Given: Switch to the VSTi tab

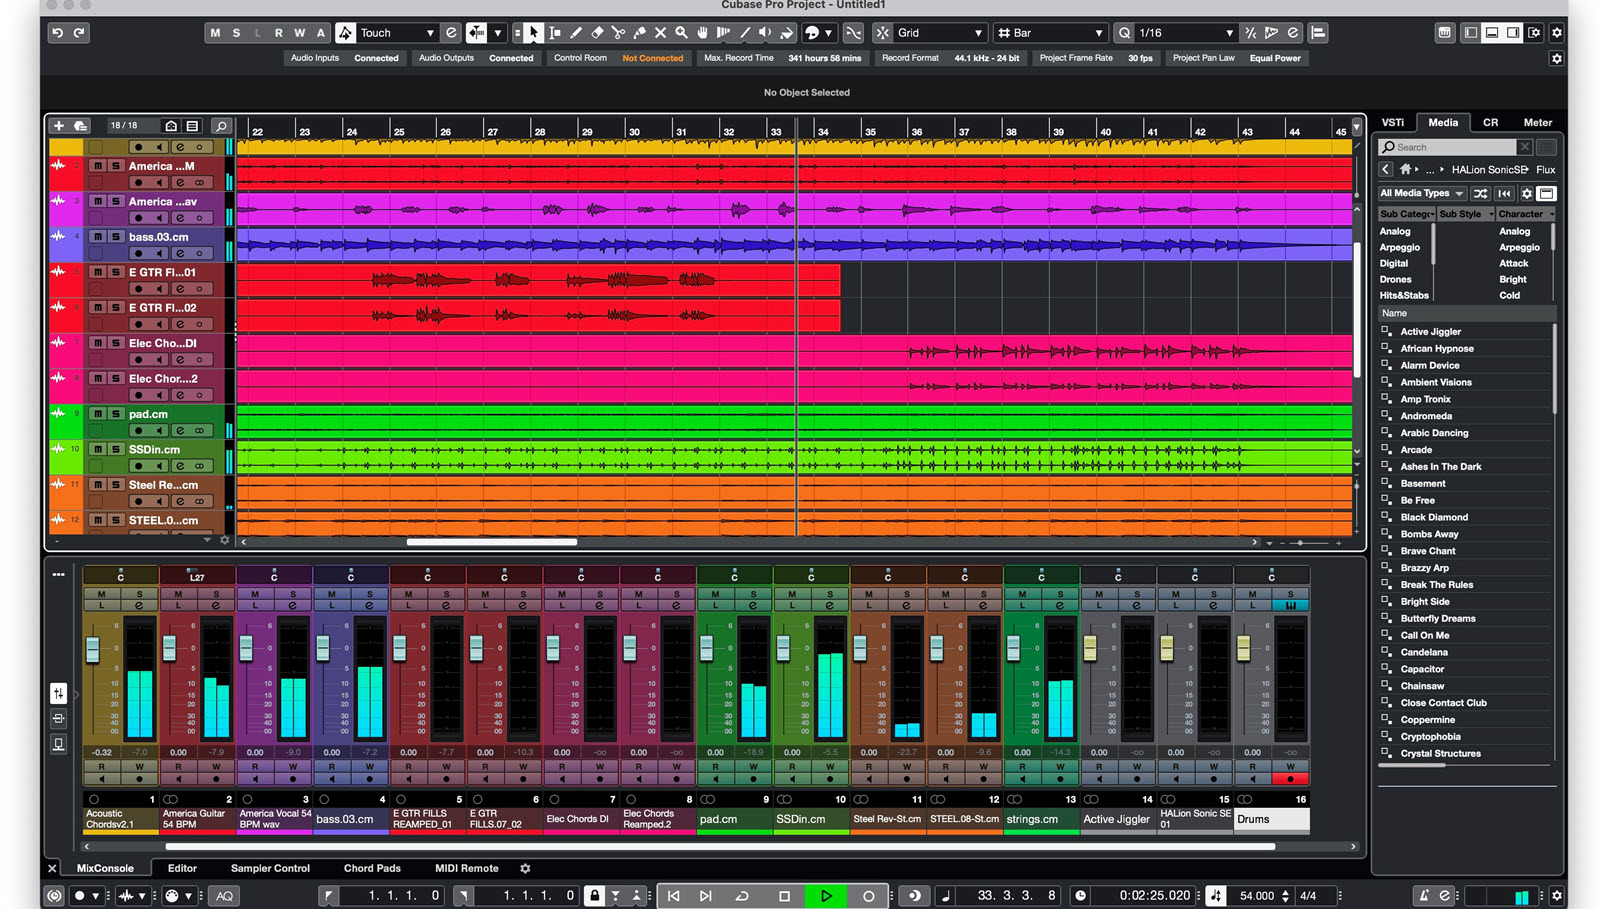Looking at the screenshot, I should point(1393,122).
